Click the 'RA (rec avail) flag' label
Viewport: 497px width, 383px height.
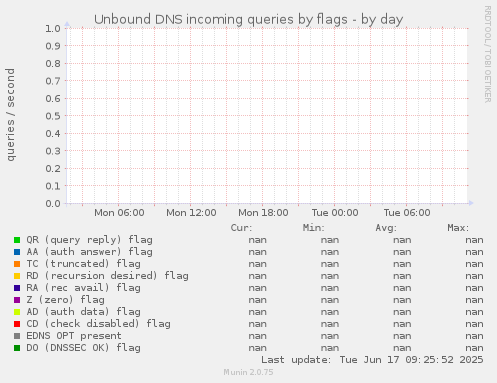pos(83,288)
